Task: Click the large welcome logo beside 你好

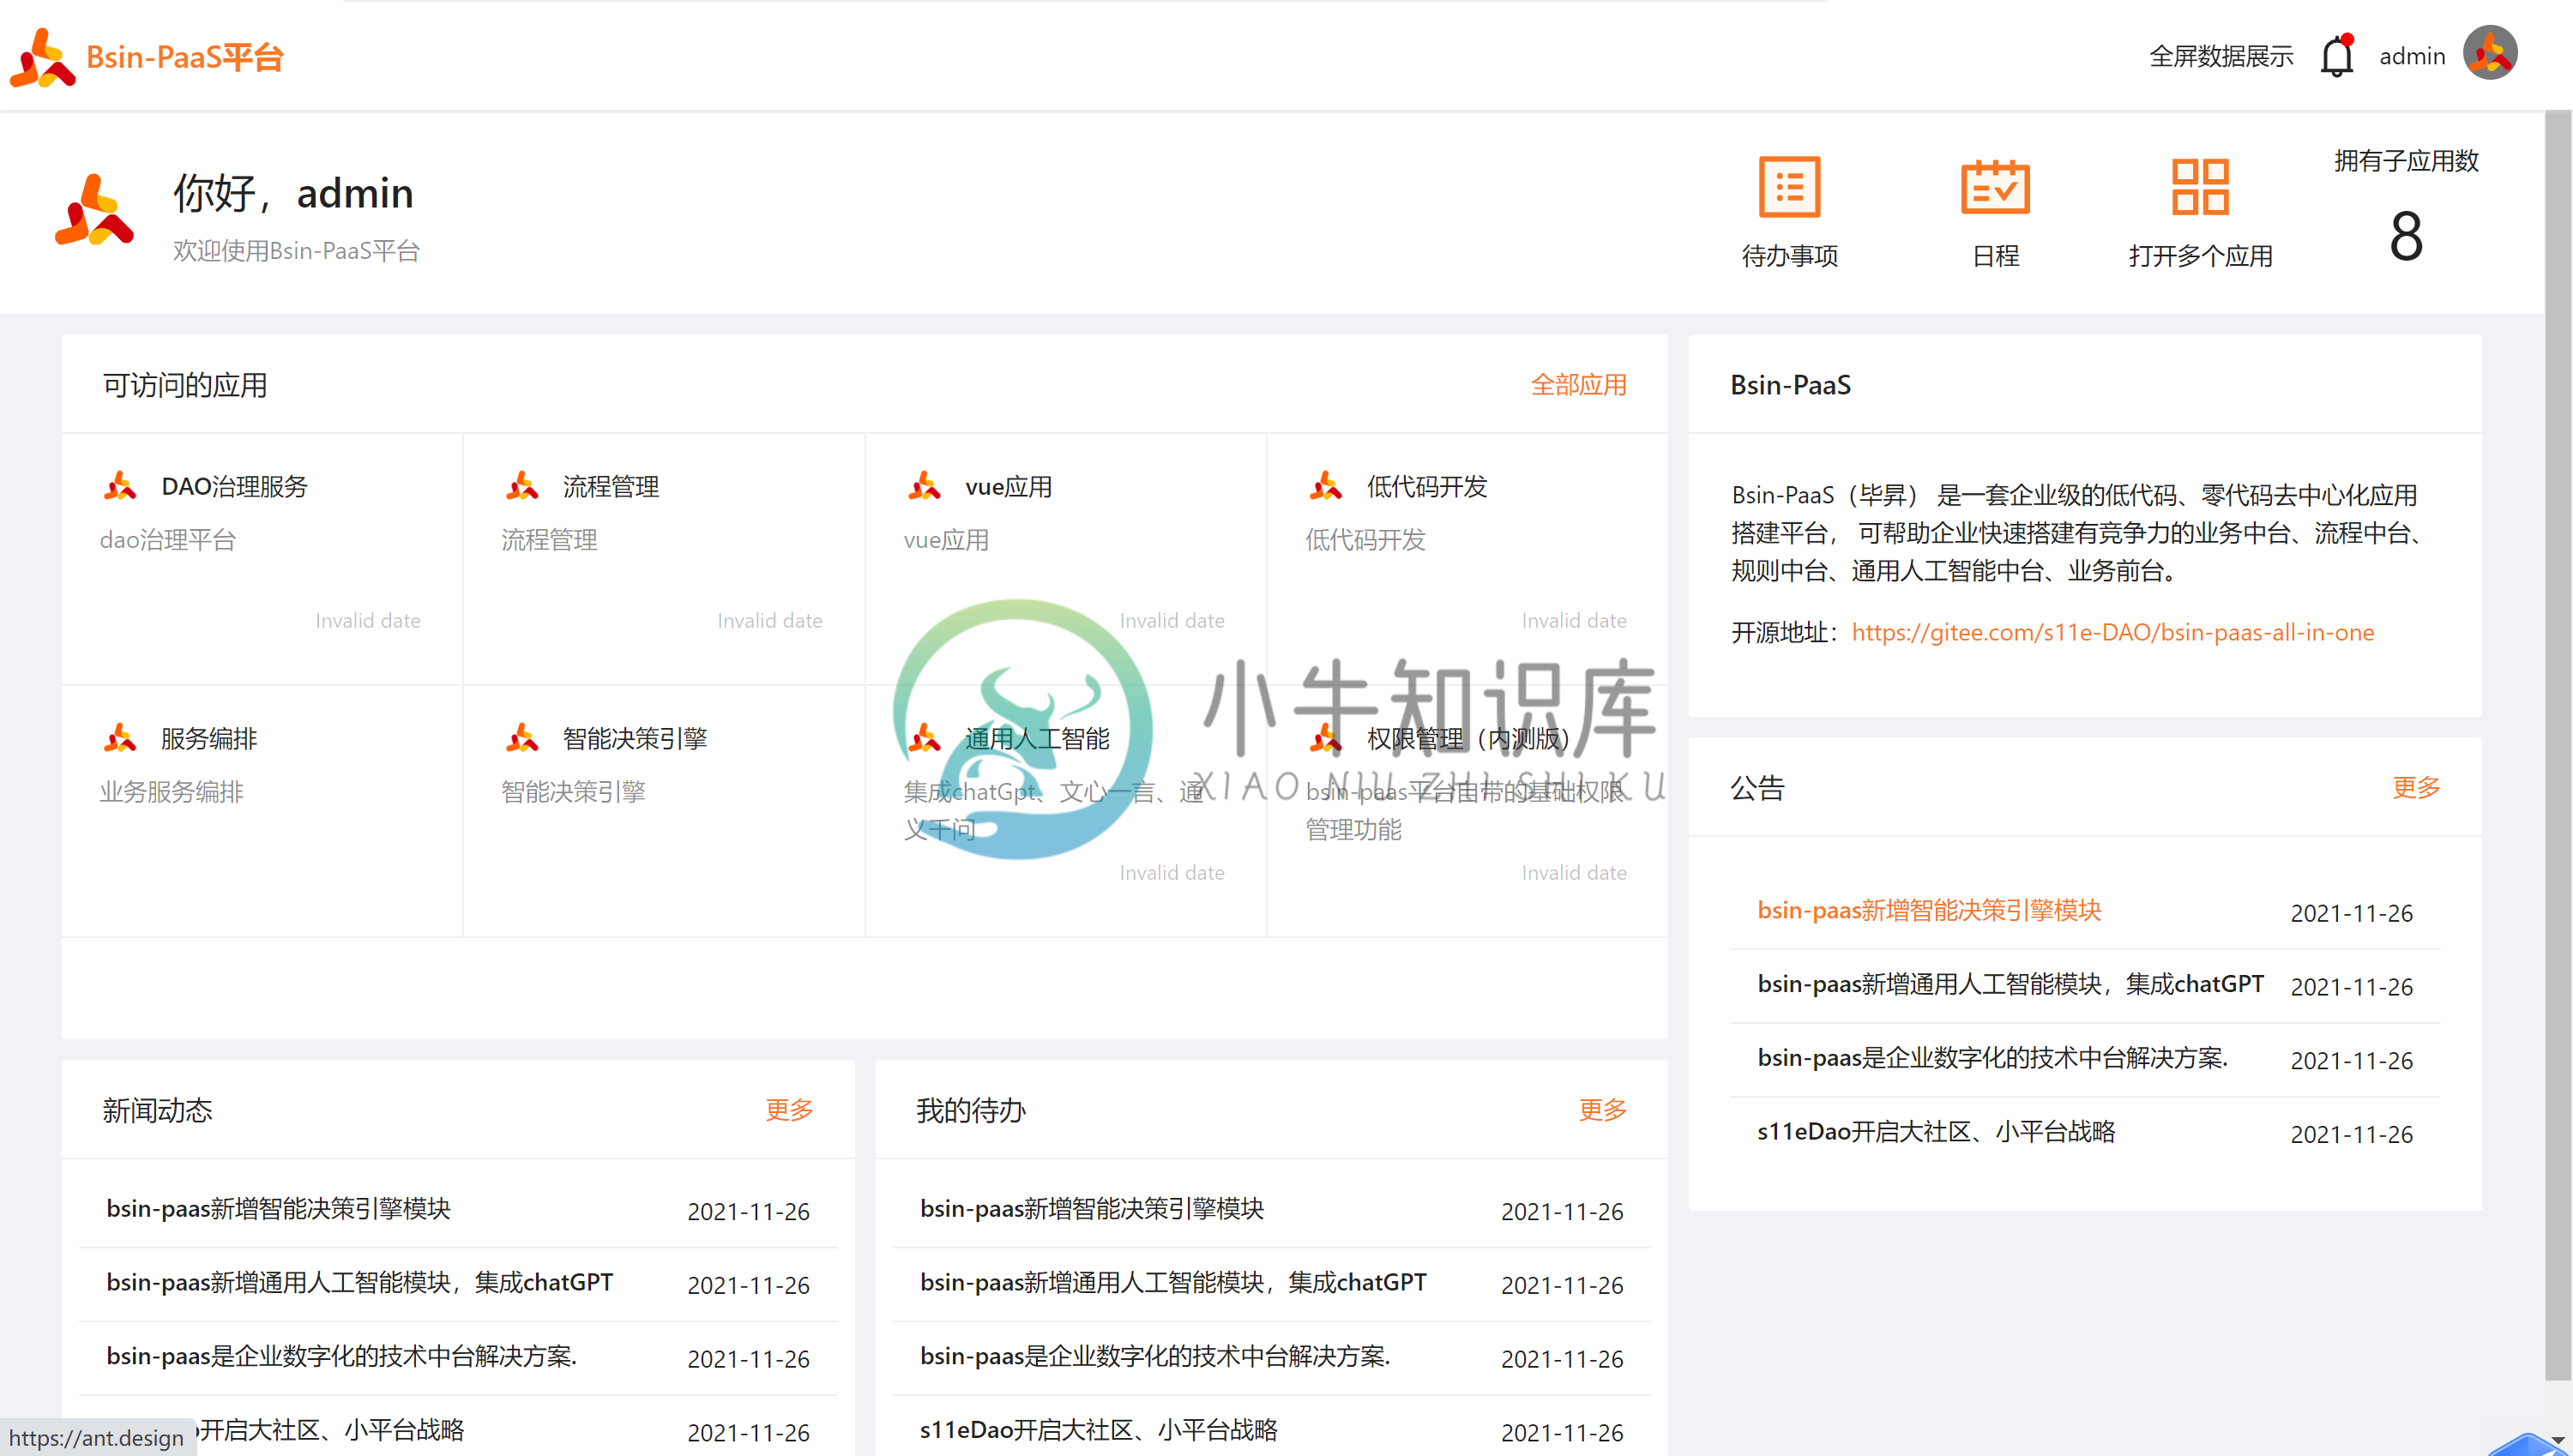Action: pos(94,209)
